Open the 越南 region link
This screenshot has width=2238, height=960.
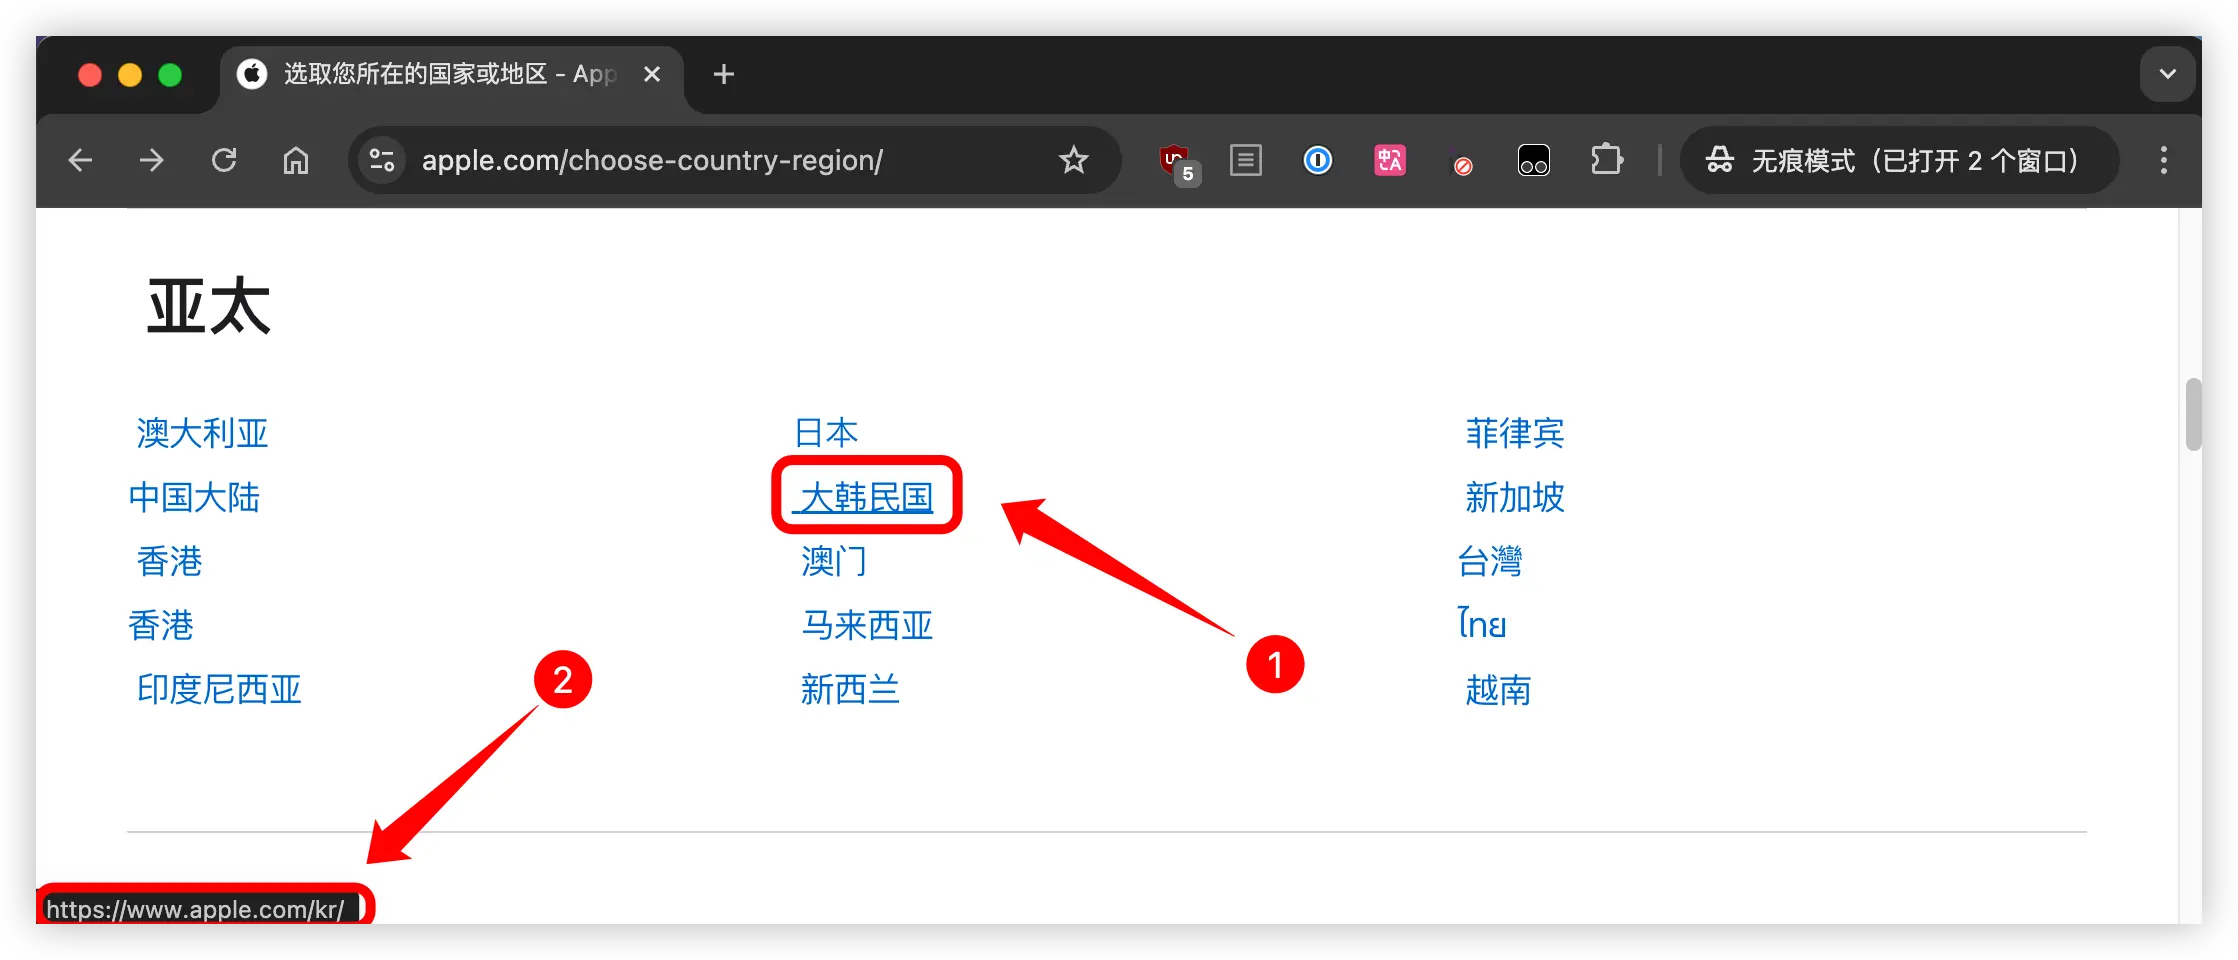click(1498, 689)
